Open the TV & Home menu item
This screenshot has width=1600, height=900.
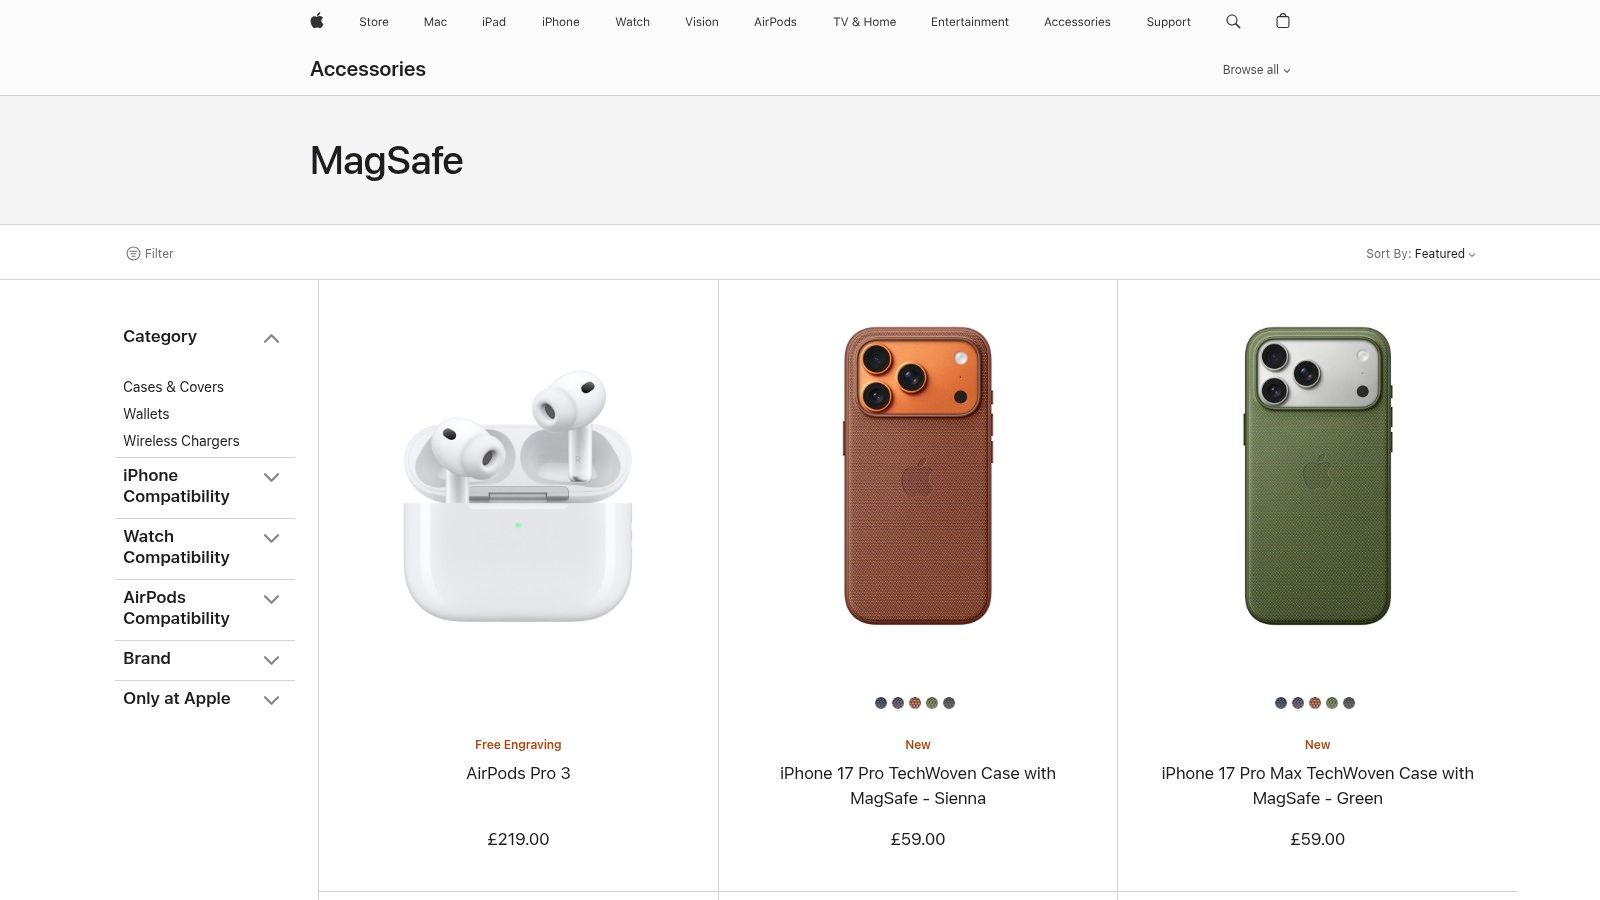tap(863, 21)
